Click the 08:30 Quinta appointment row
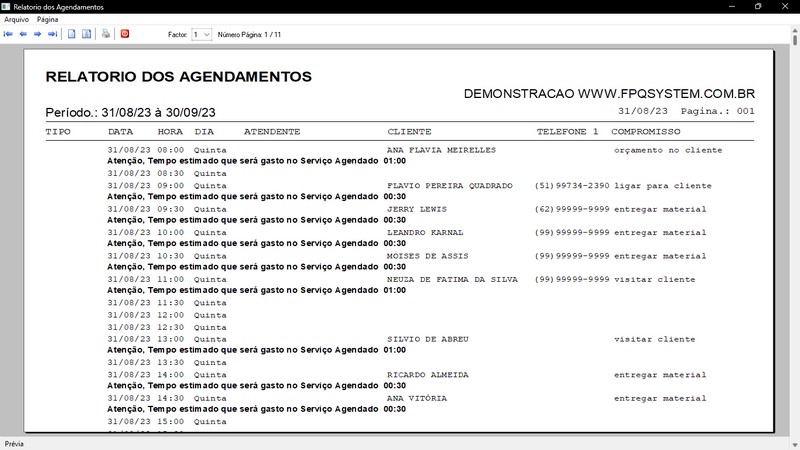The height and width of the screenshot is (450, 800). pos(167,173)
